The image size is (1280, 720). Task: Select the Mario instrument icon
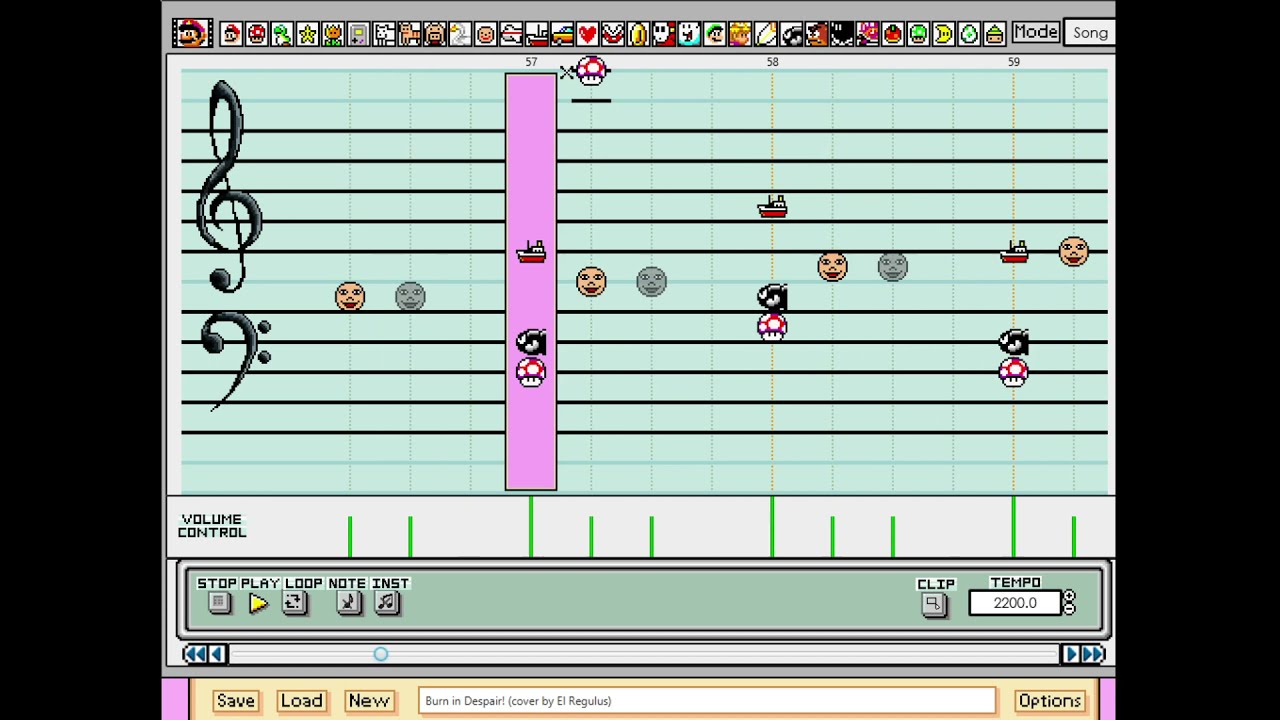click(231, 34)
